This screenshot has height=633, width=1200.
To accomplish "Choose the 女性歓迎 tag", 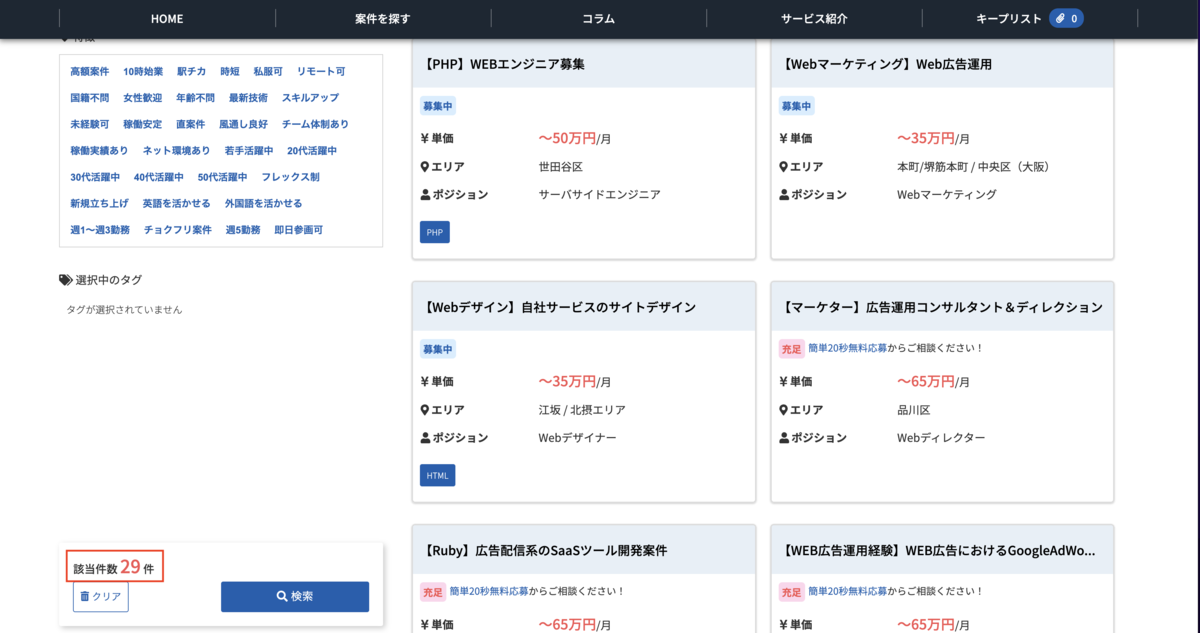I will point(143,98).
